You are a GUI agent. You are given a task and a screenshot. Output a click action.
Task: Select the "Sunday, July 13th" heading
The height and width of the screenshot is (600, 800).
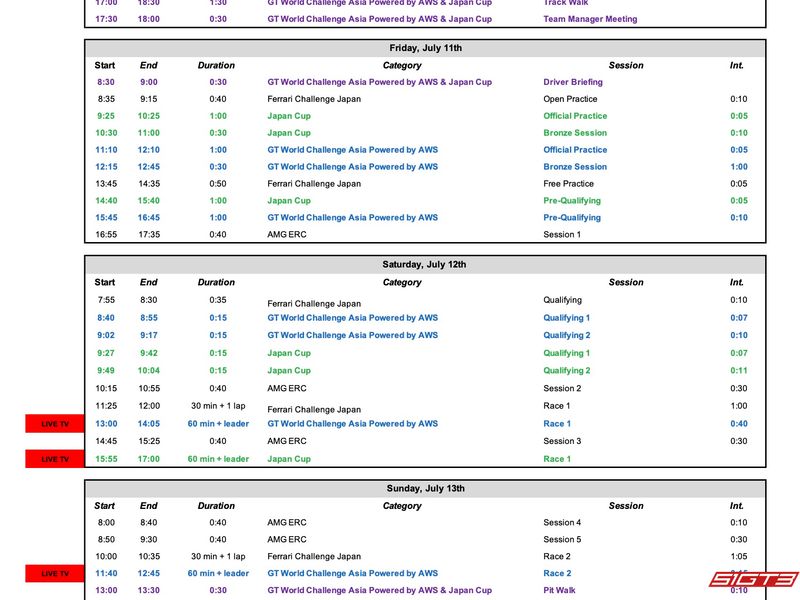[x=426, y=488]
